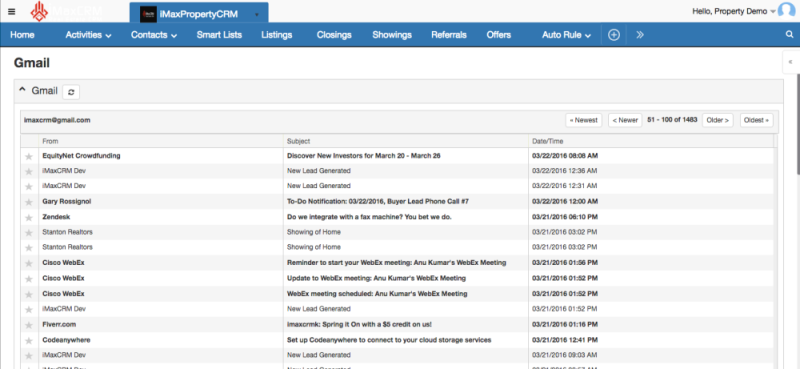Open the hamburger menu icon
The image size is (800, 369).
point(11,11)
